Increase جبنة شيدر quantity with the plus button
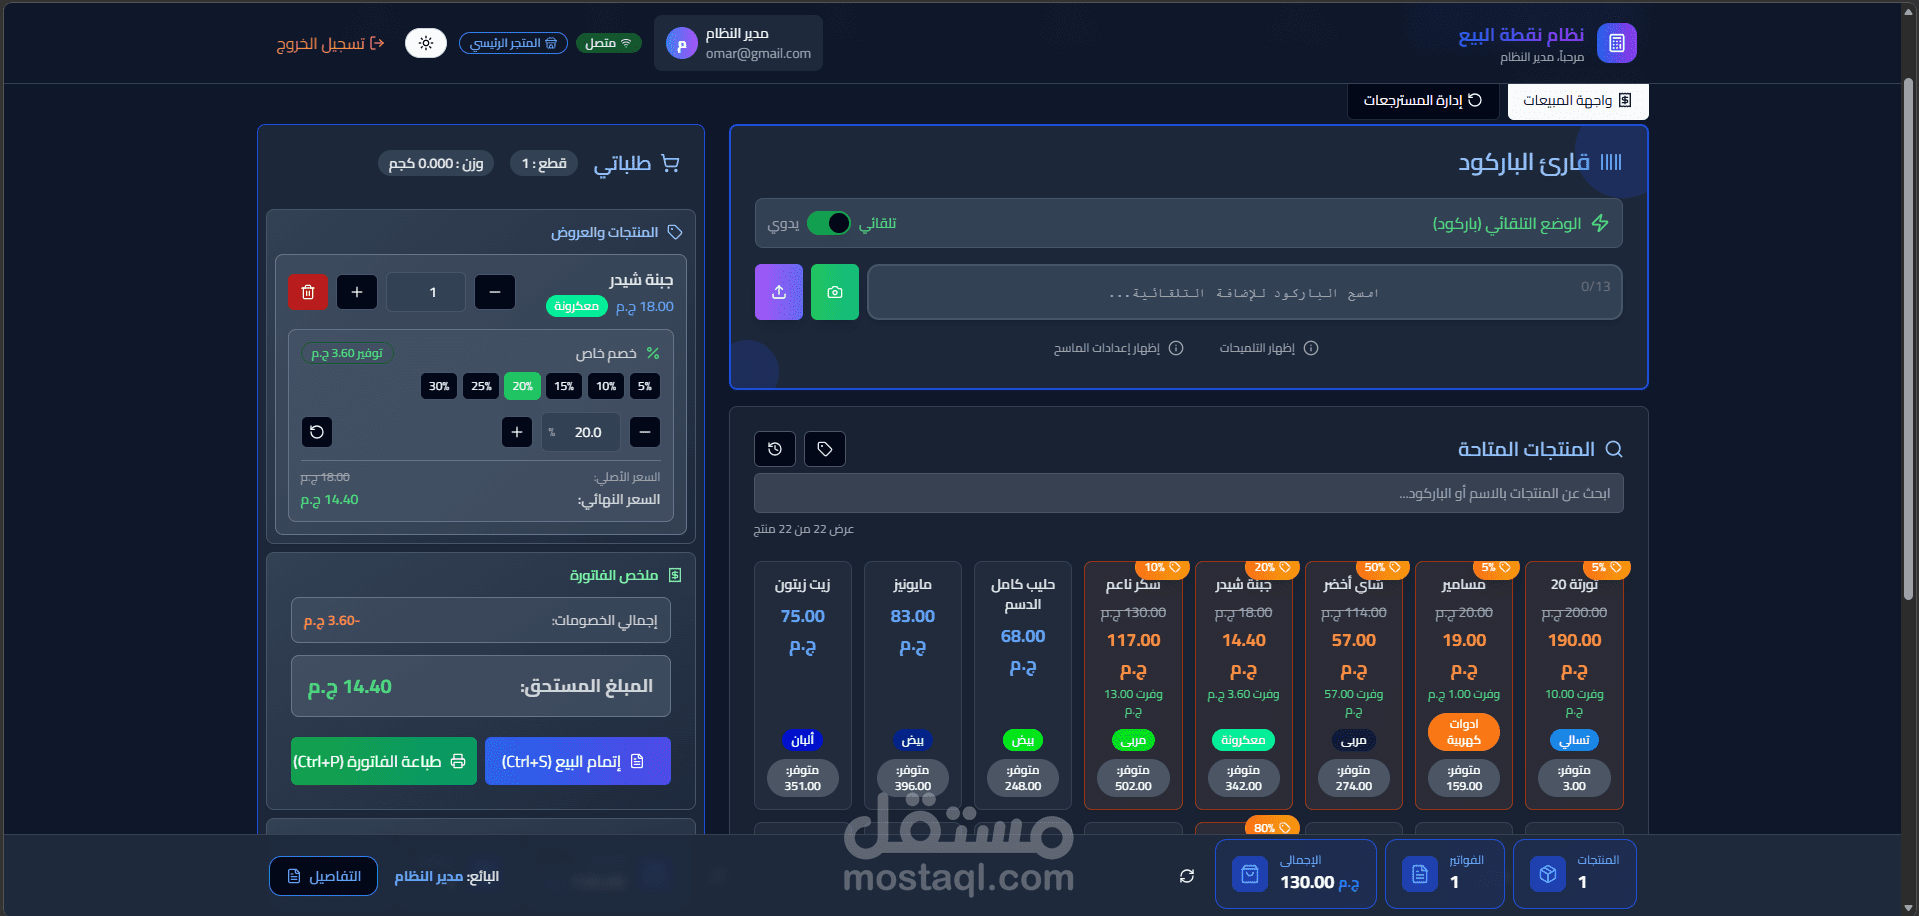 coord(356,292)
